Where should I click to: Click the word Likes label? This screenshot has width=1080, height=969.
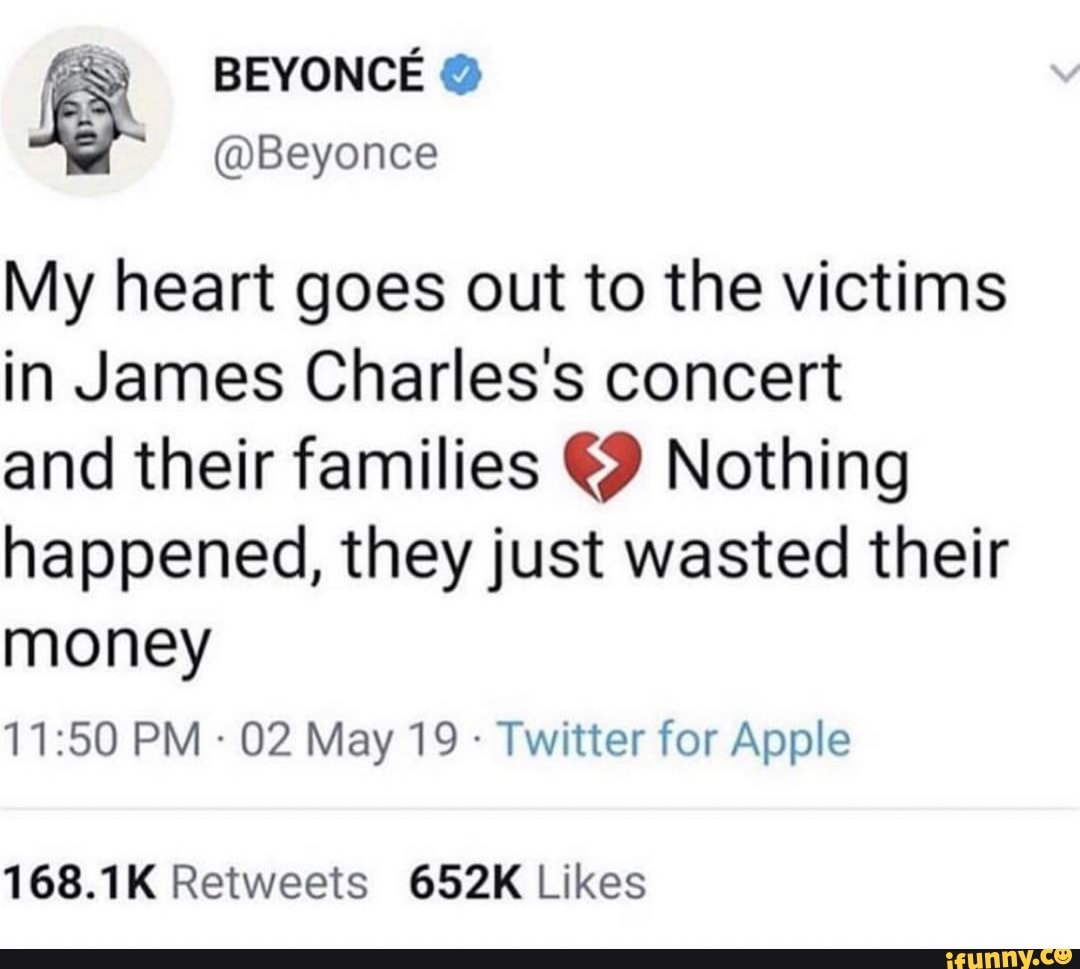tap(591, 883)
